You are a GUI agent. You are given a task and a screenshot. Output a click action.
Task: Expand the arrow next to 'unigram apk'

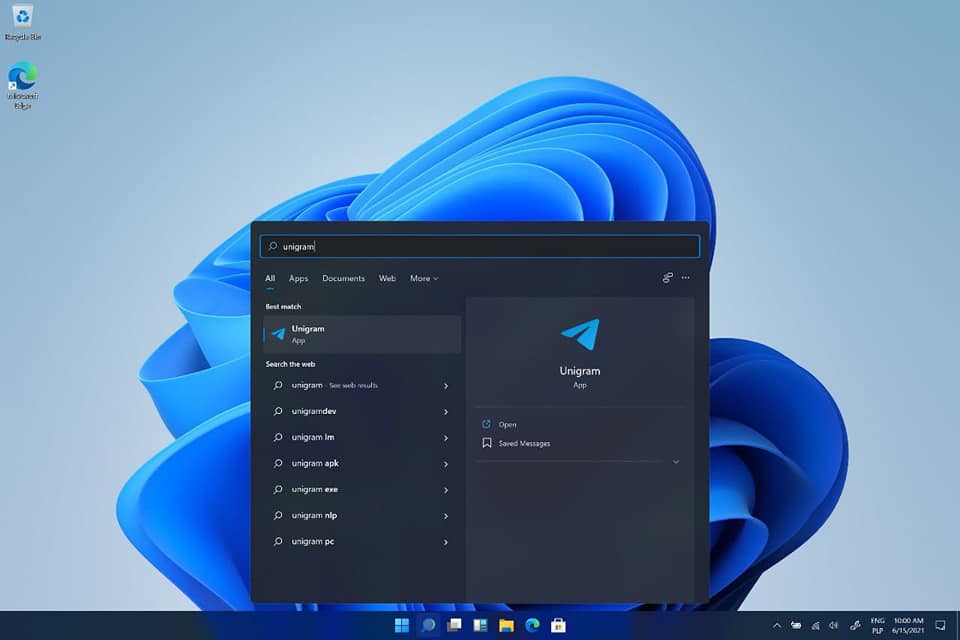coord(446,464)
